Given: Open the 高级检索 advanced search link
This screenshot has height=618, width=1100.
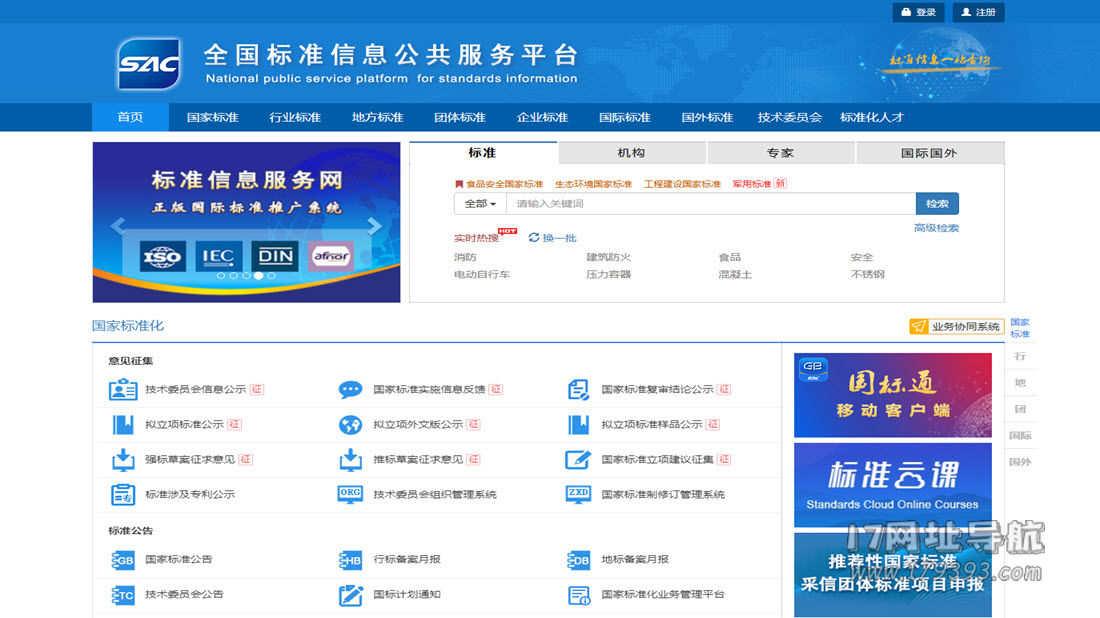Looking at the screenshot, I should click(x=936, y=228).
